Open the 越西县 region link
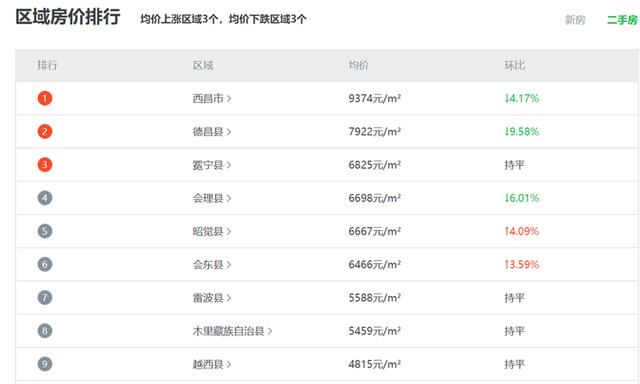640x384 pixels. click(212, 364)
